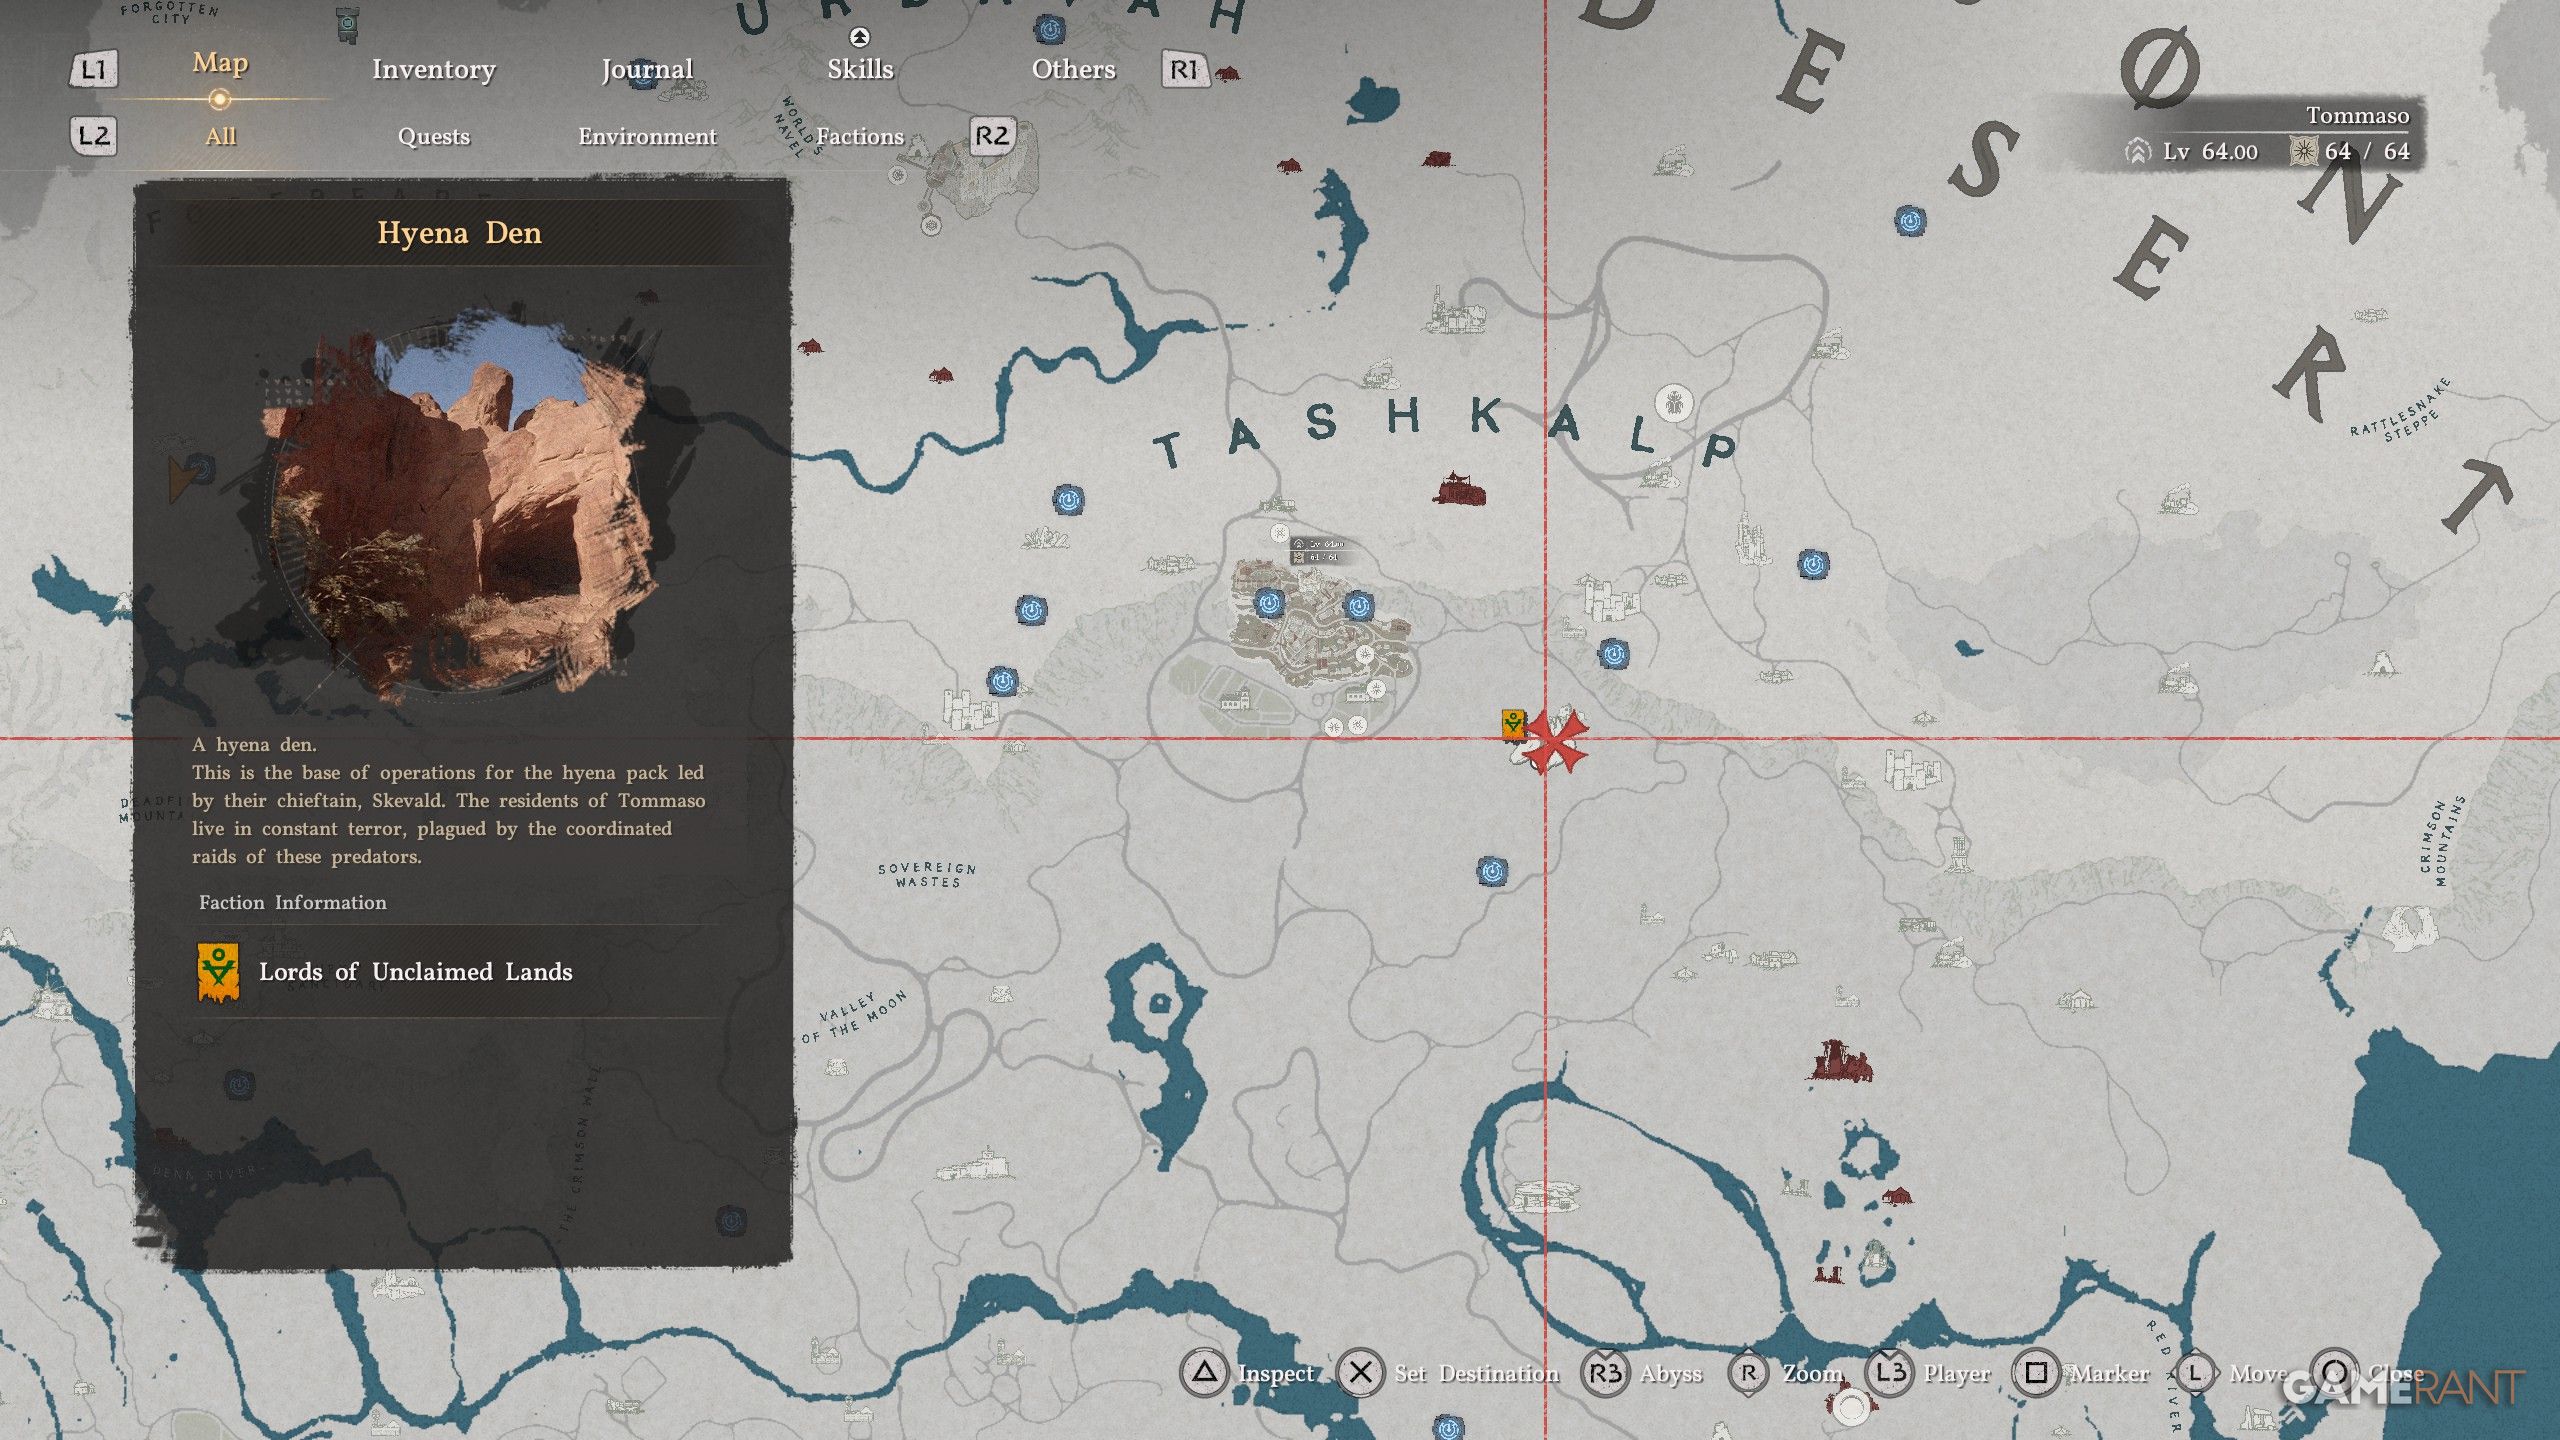Image resolution: width=2560 pixels, height=1440 pixels.
Task: Open the Inventory tab
Action: point(433,69)
